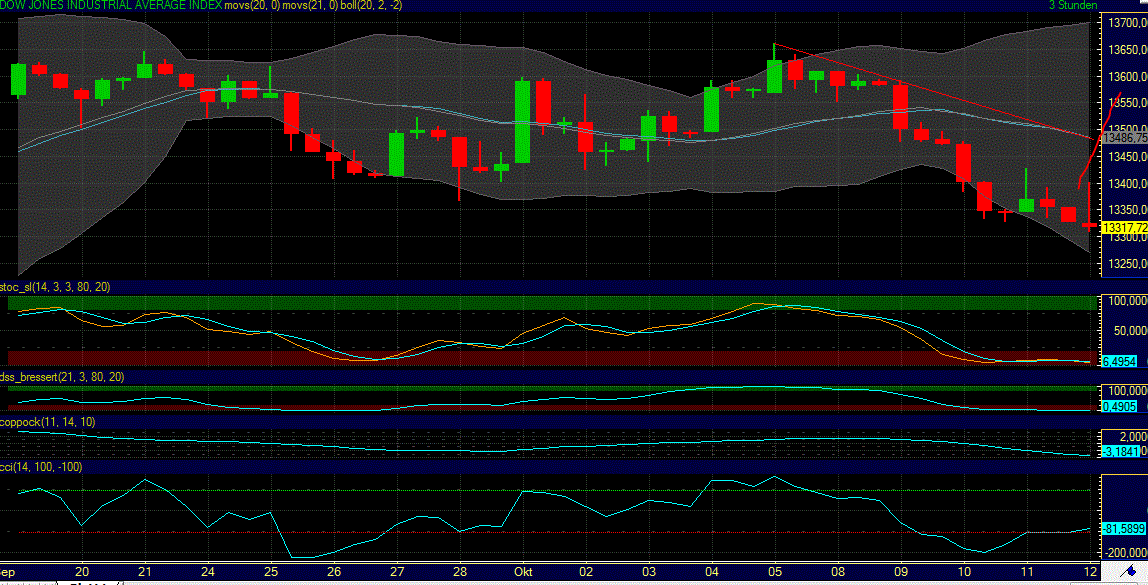
Task: Select the Okt month label on time axis
Action: [523, 571]
